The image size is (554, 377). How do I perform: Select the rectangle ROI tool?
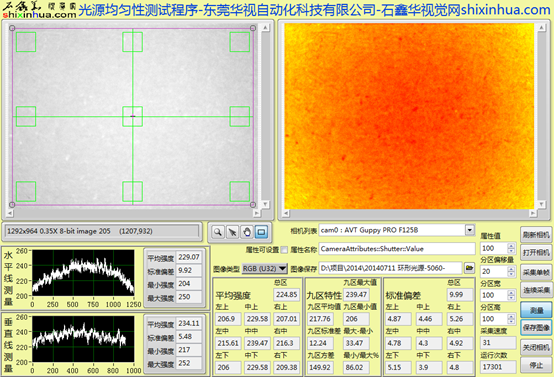(x=261, y=232)
